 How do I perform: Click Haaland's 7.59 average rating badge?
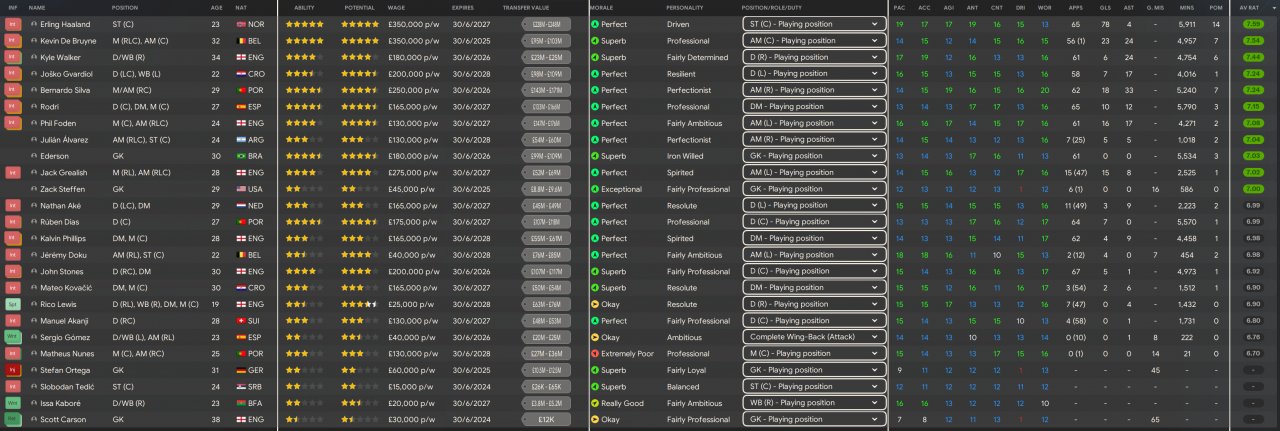point(1252,24)
